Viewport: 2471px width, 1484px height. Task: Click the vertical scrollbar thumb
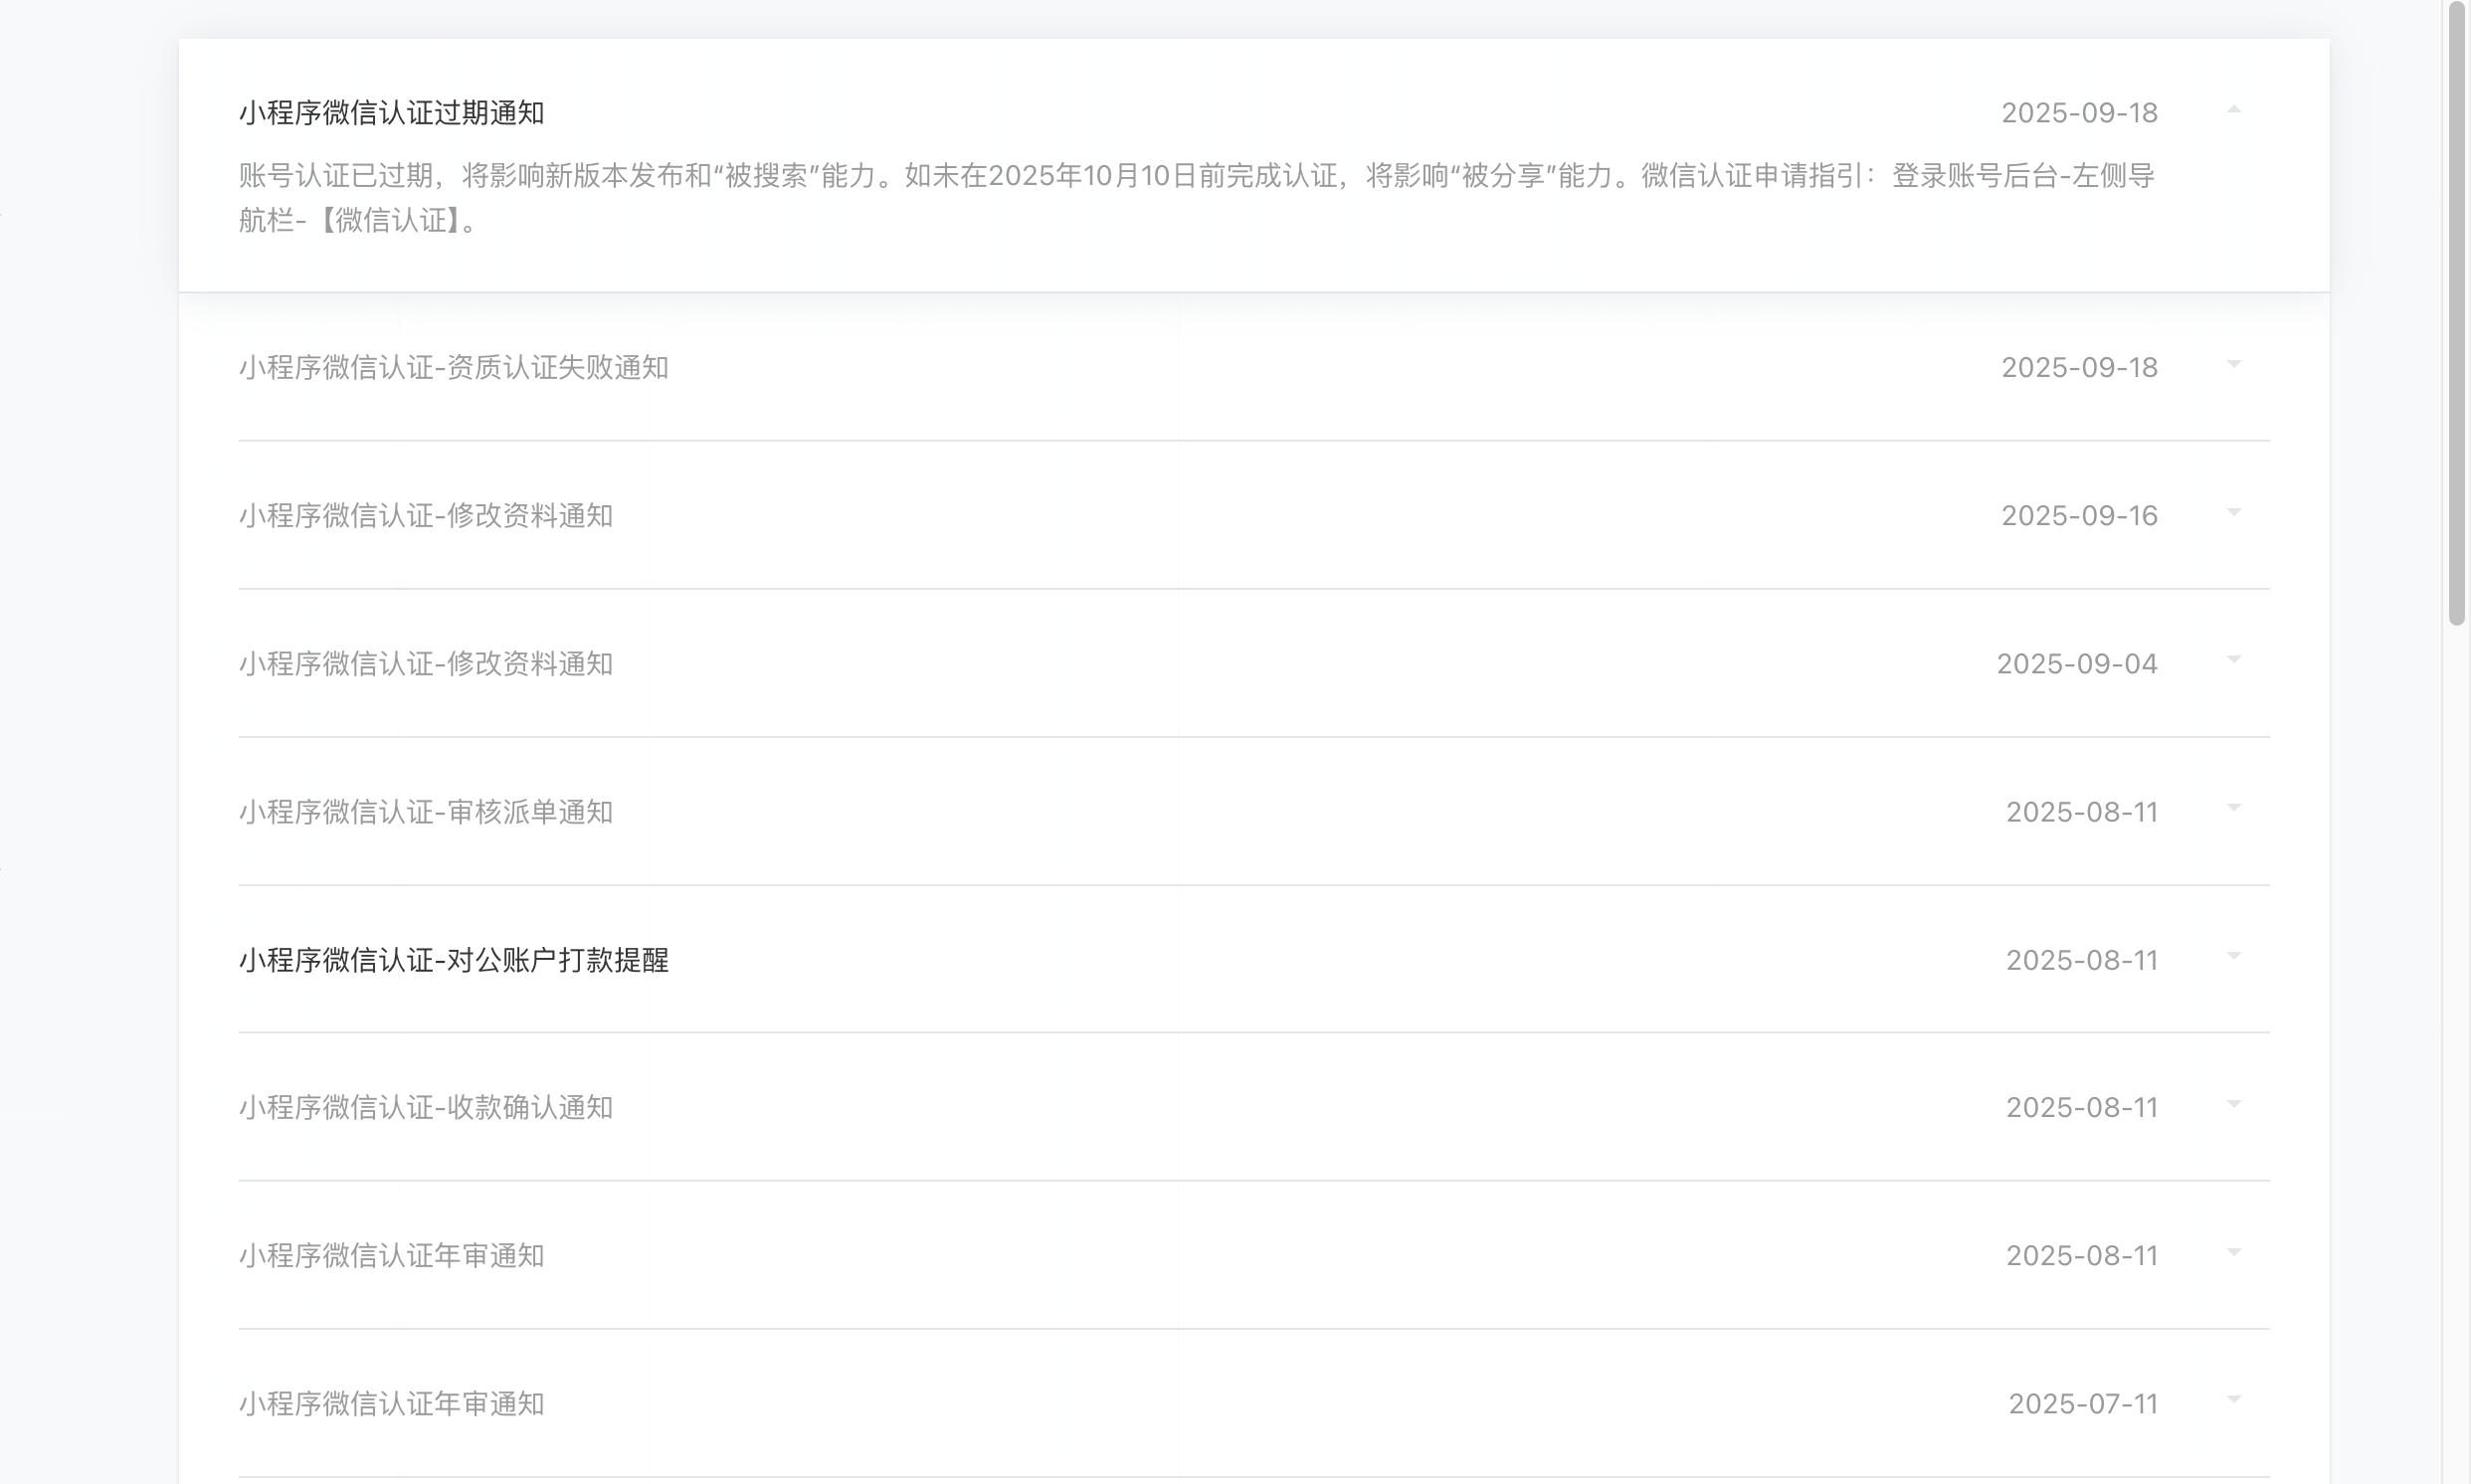(2456, 310)
